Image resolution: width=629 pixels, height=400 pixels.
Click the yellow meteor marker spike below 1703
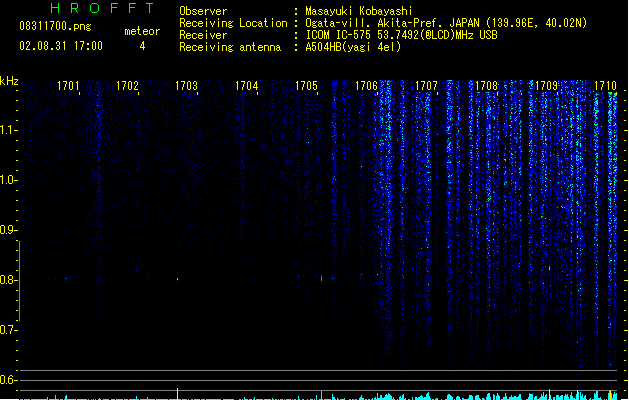coord(177,393)
